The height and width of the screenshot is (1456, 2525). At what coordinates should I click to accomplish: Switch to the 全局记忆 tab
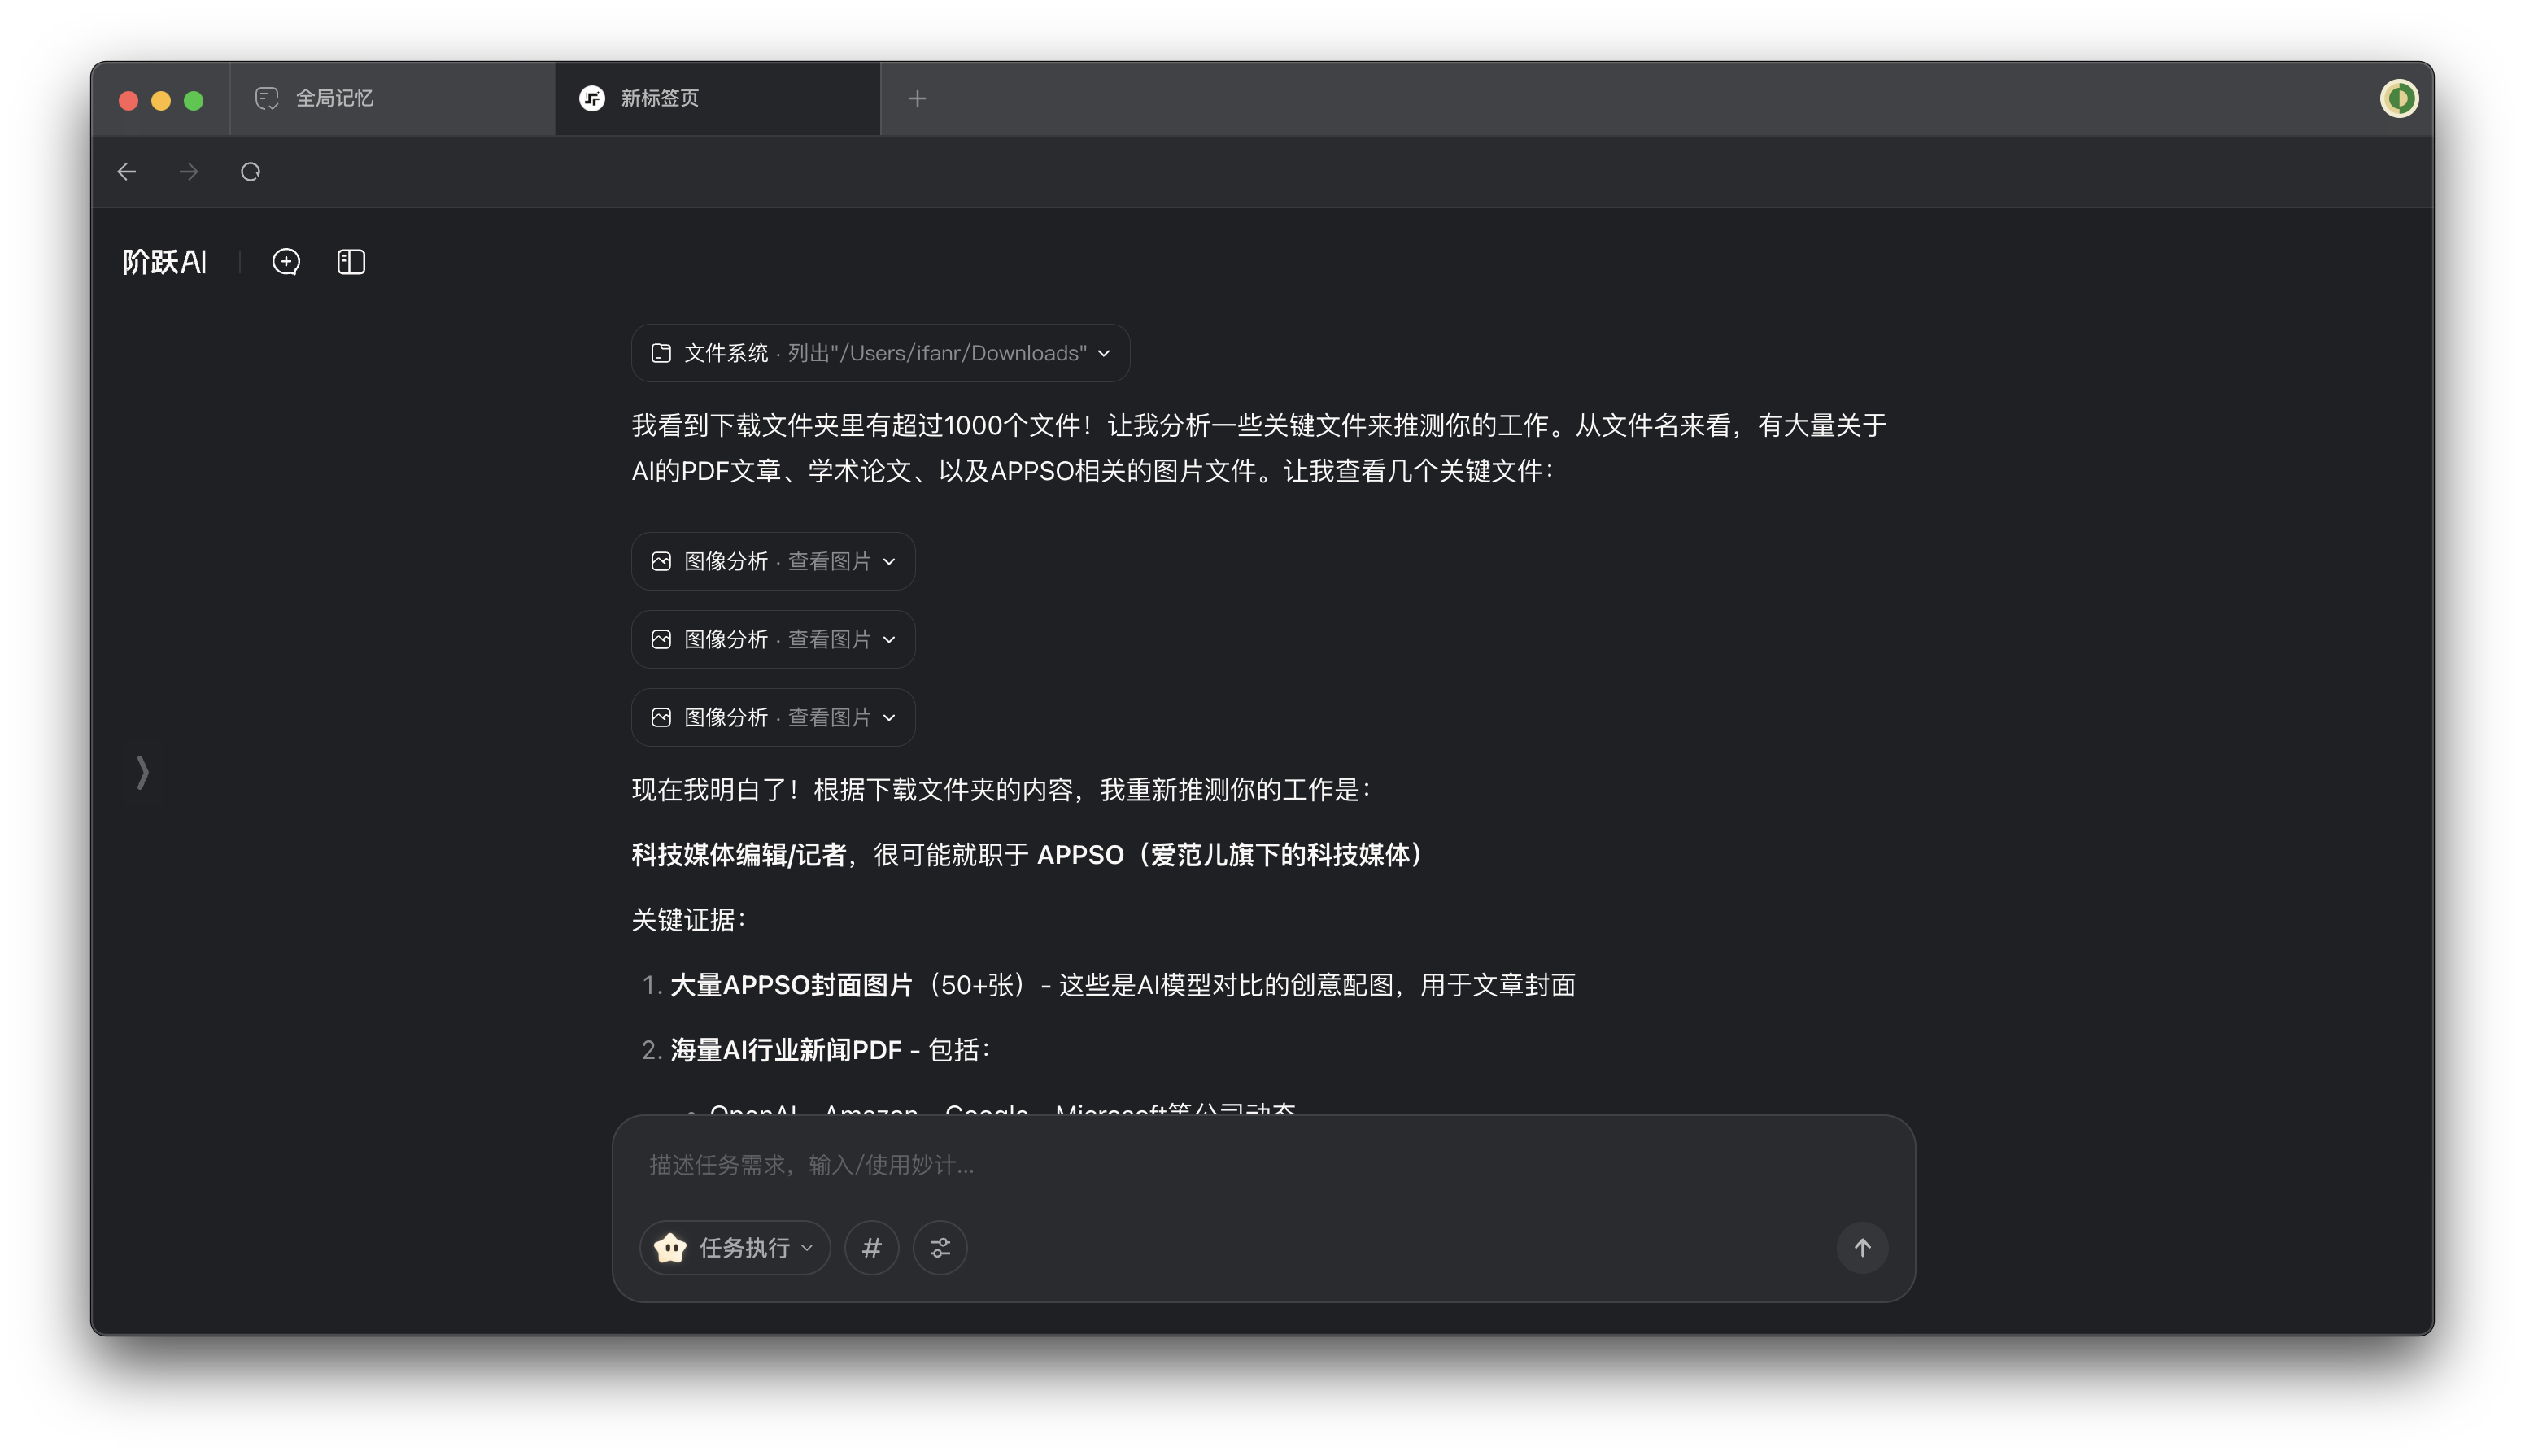(392, 98)
